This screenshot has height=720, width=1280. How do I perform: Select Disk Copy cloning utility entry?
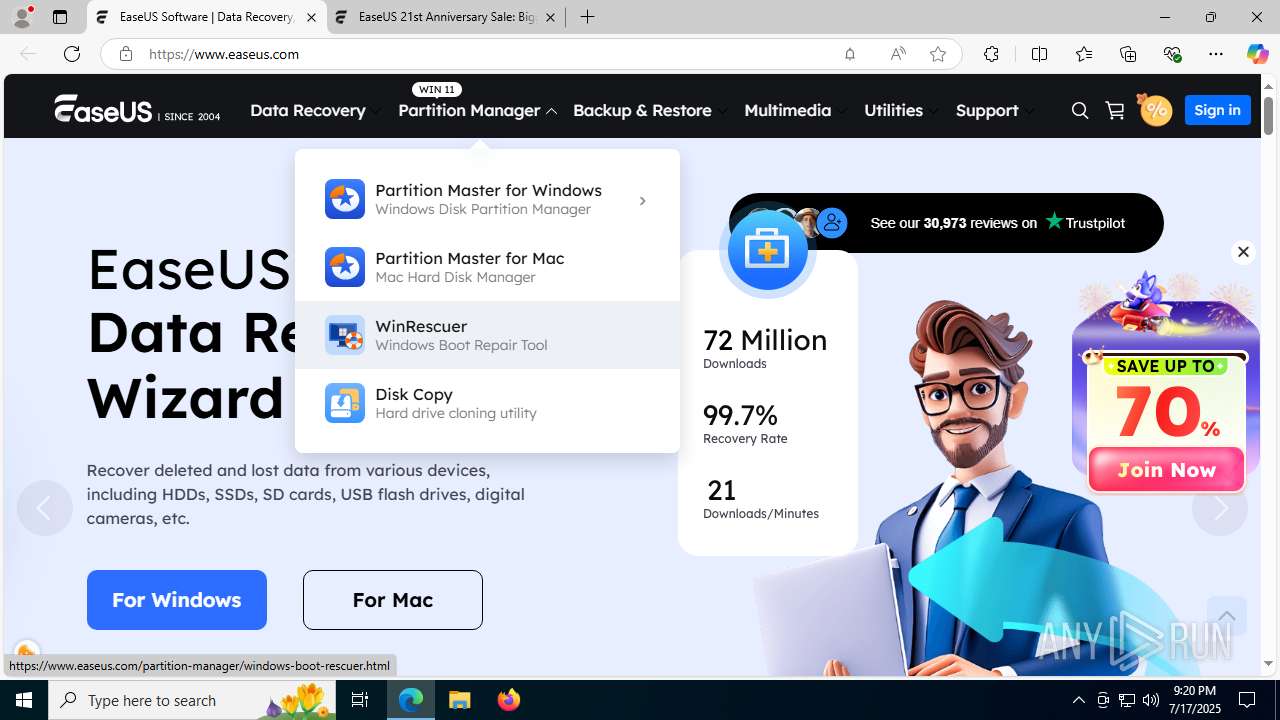(487, 403)
